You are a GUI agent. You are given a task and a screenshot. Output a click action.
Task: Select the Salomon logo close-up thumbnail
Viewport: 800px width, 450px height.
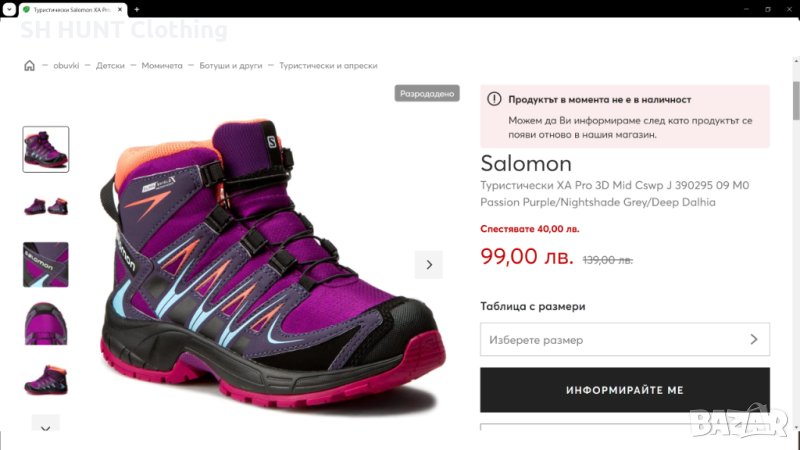click(x=46, y=264)
